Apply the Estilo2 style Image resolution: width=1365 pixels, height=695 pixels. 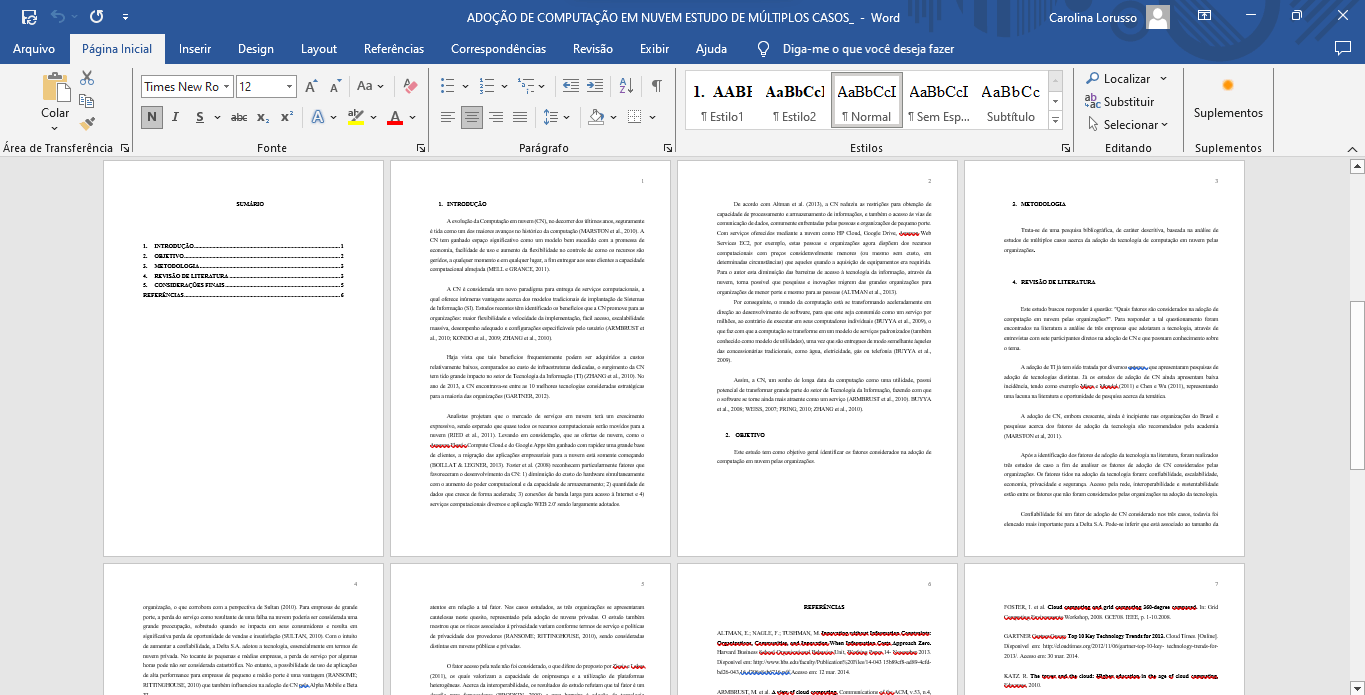click(794, 101)
